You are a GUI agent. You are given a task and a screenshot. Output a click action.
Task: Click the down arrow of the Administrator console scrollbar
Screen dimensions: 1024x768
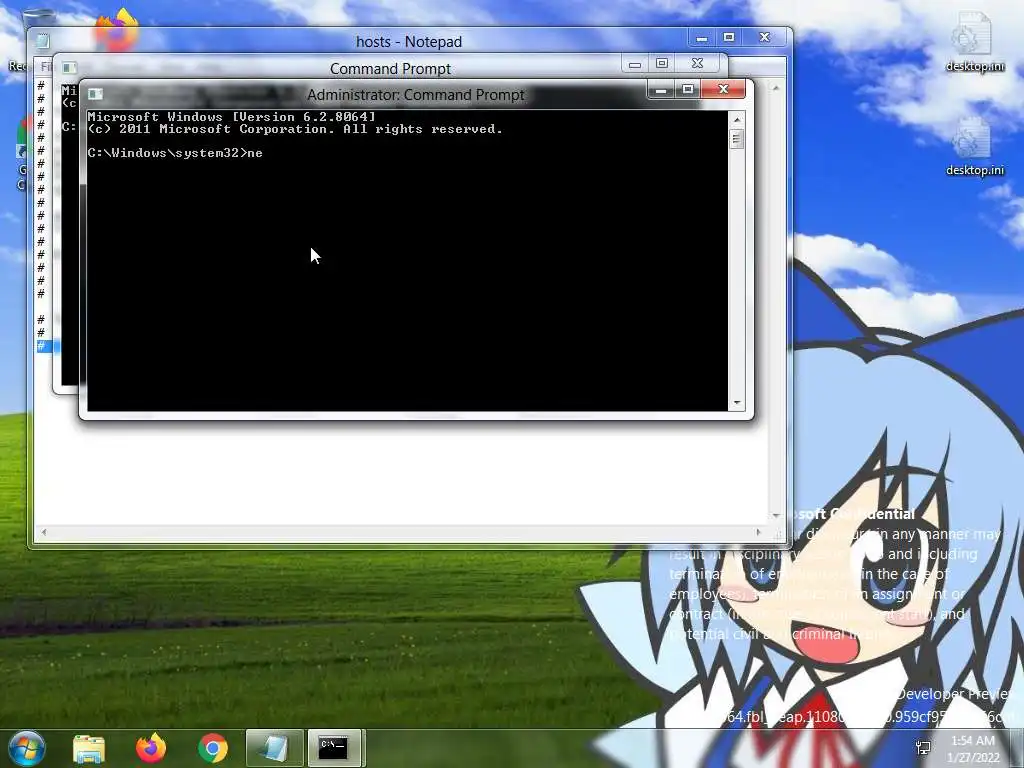737,403
